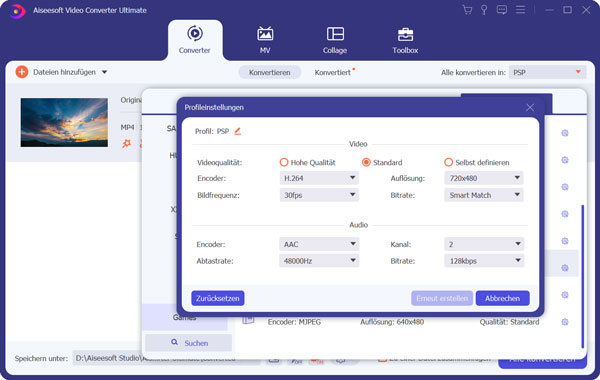Expand the video Encoder H.264 dropdown
Viewport: 600px width, 380px height.
pyautogui.click(x=319, y=178)
